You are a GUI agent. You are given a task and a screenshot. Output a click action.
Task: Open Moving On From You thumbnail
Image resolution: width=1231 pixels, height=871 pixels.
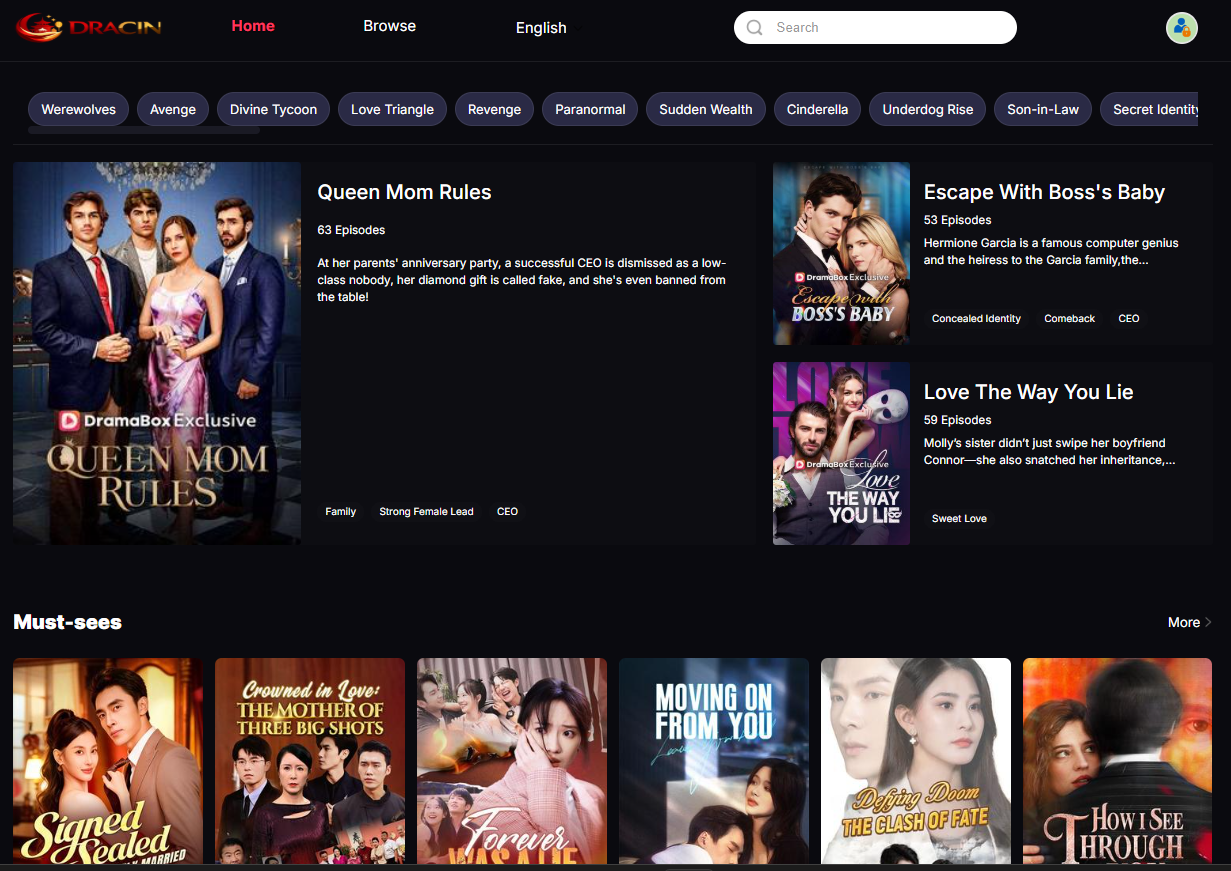pyautogui.click(x=713, y=760)
